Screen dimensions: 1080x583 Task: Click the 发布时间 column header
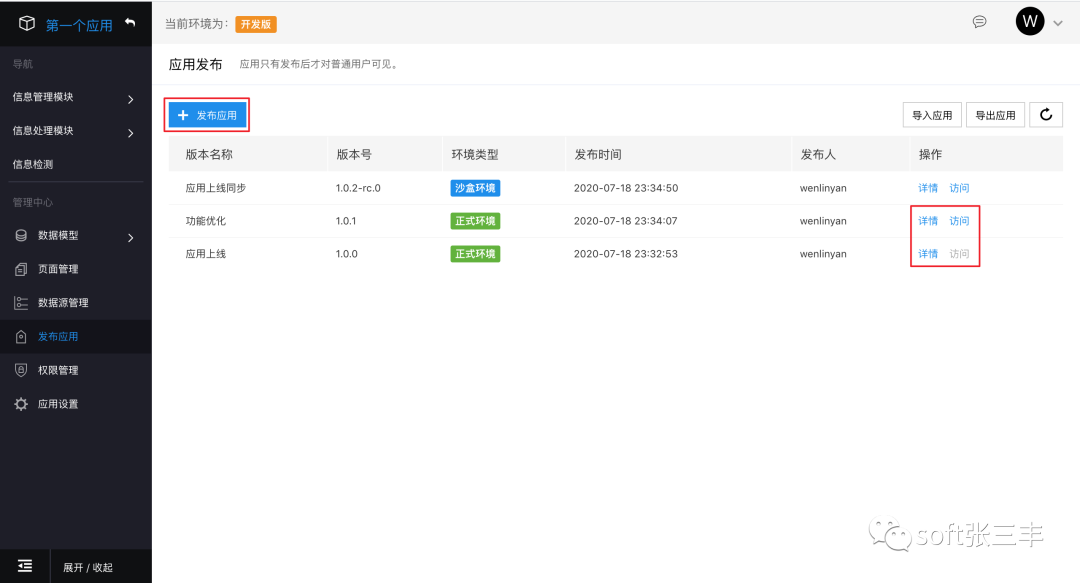[598, 154]
